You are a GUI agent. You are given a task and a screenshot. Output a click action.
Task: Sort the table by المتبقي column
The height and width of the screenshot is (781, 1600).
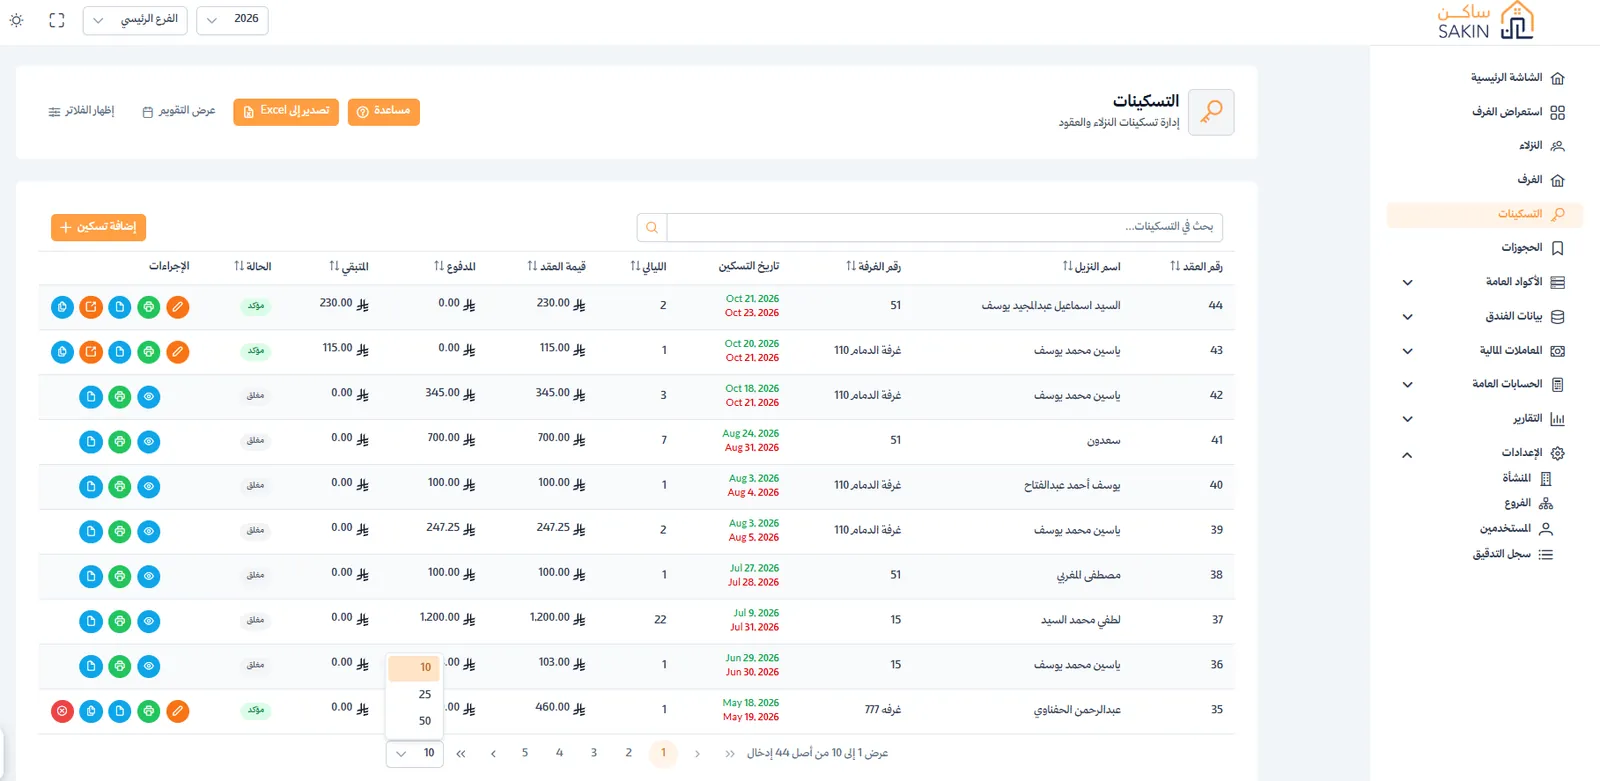(x=349, y=267)
